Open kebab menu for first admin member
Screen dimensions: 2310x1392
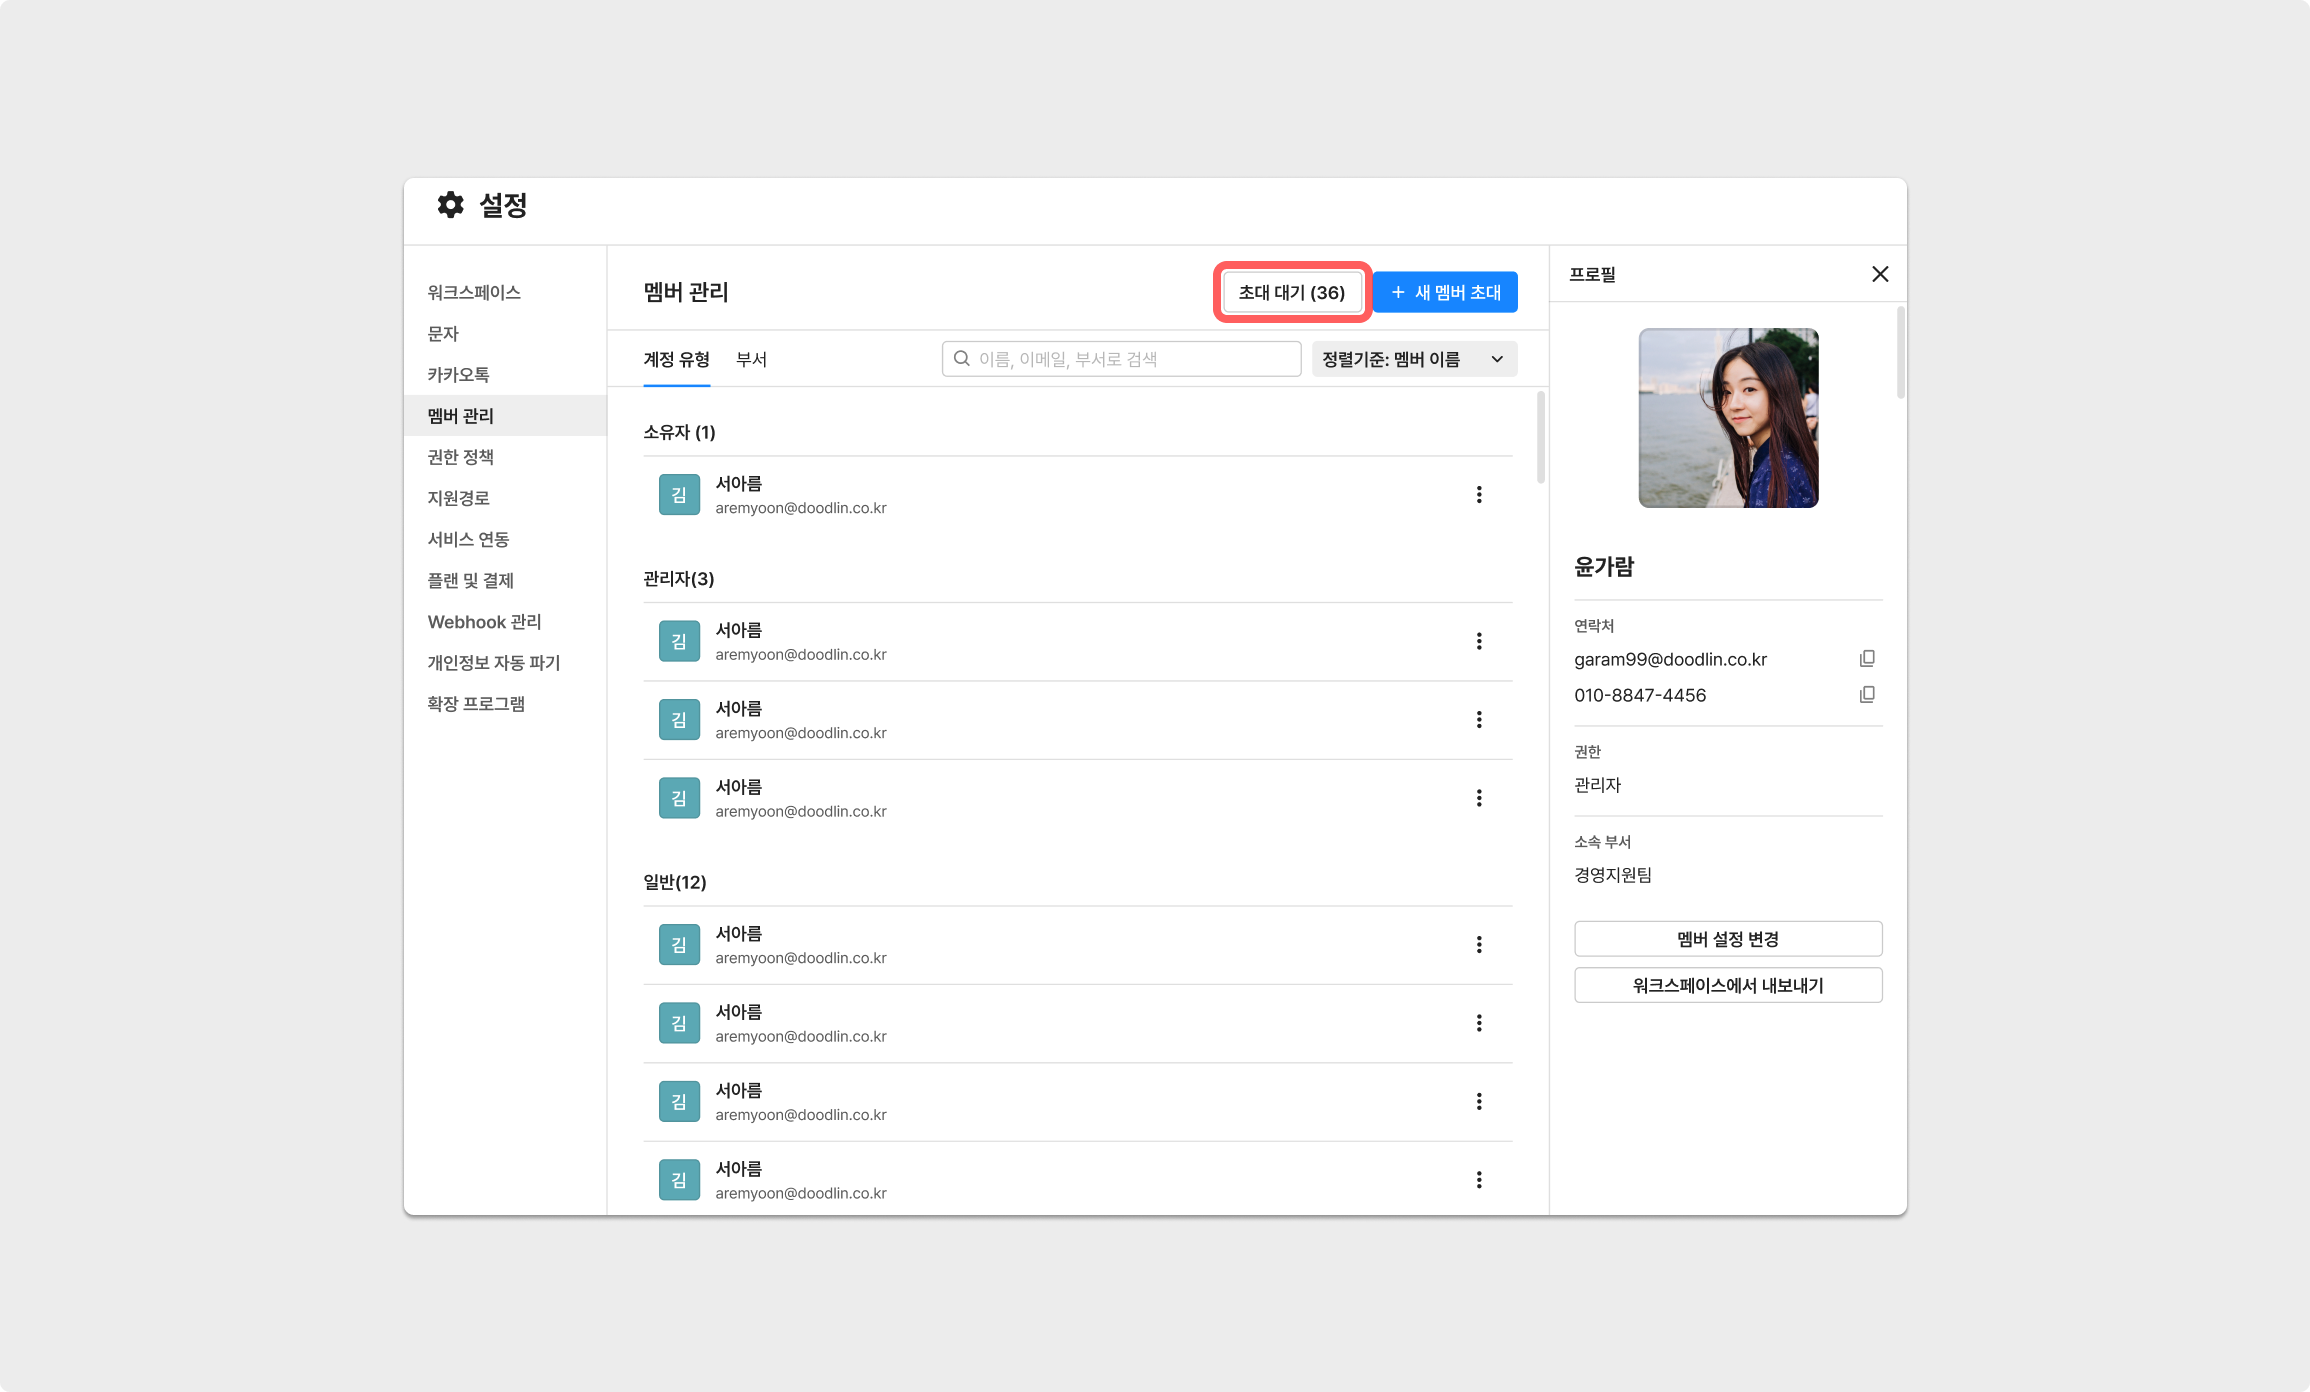click(1478, 642)
